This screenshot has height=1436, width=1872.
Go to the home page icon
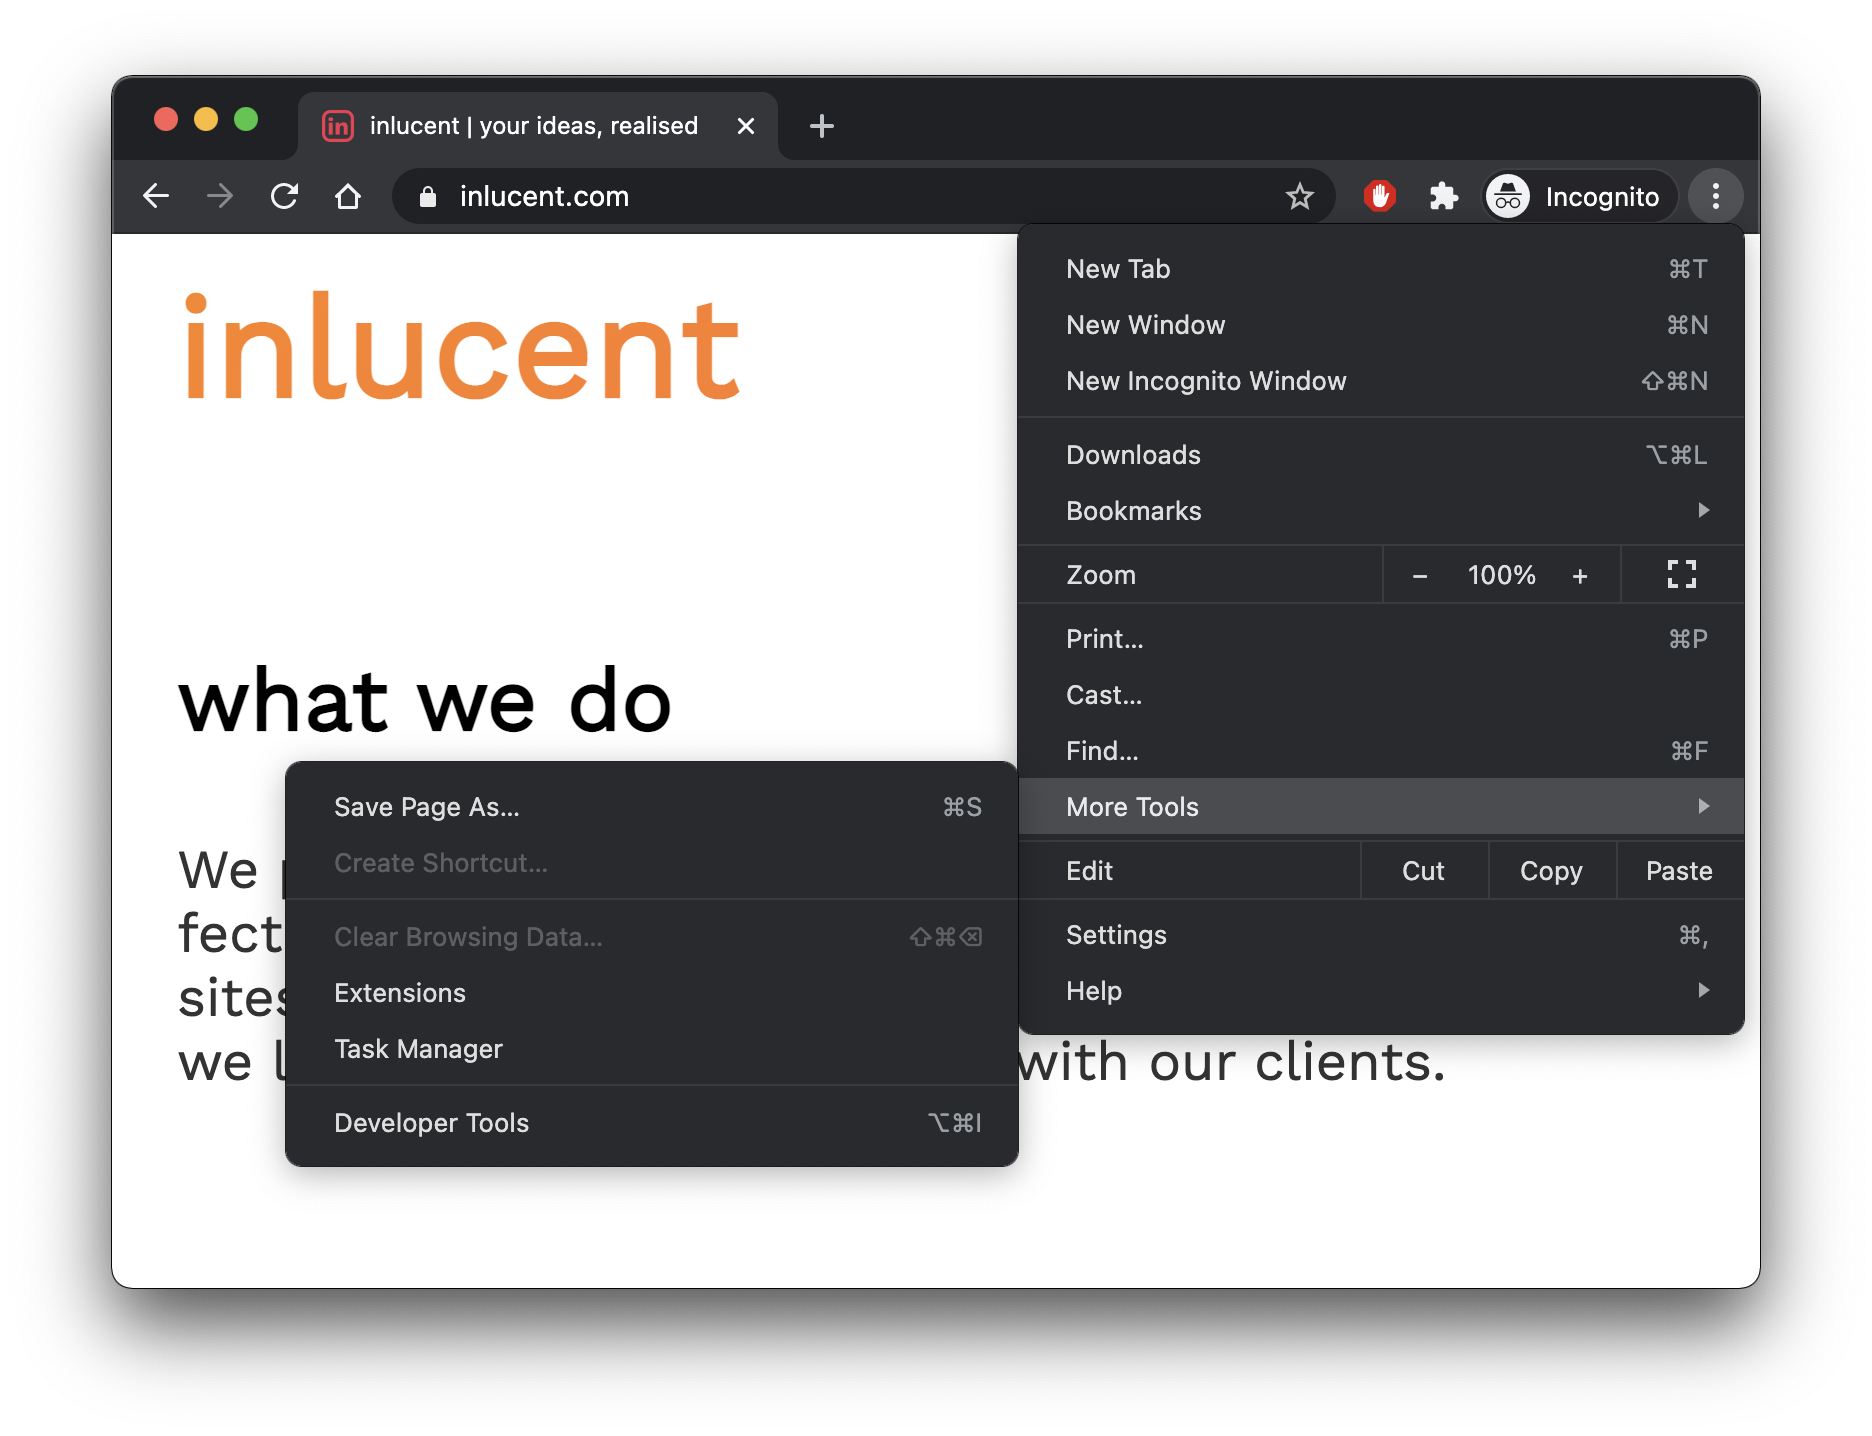click(x=348, y=196)
